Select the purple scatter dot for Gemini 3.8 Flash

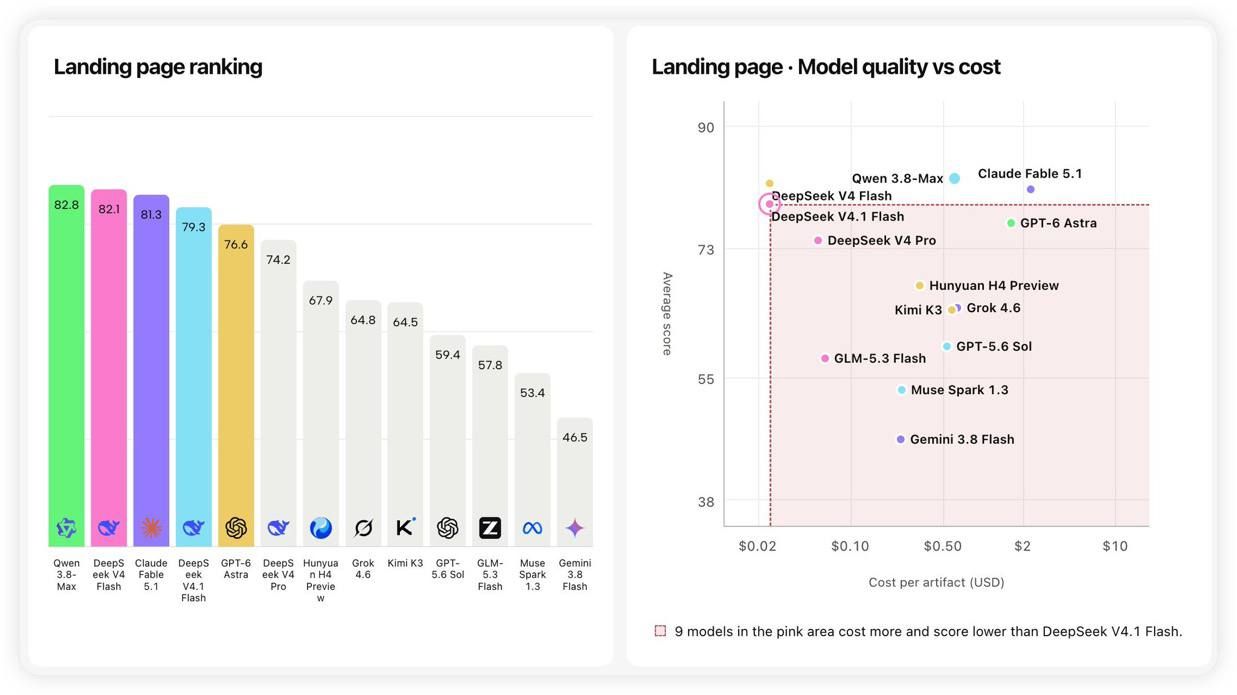tap(901, 439)
